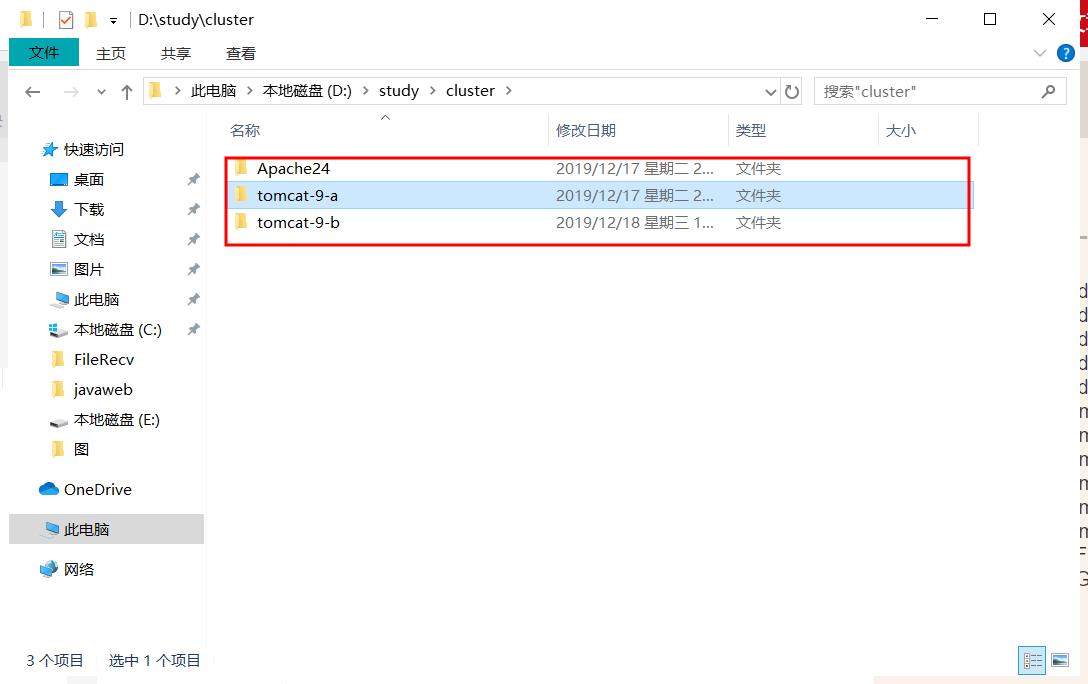Click the blue 下载 arrow icon
This screenshot has height=684, width=1088.
(59, 209)
